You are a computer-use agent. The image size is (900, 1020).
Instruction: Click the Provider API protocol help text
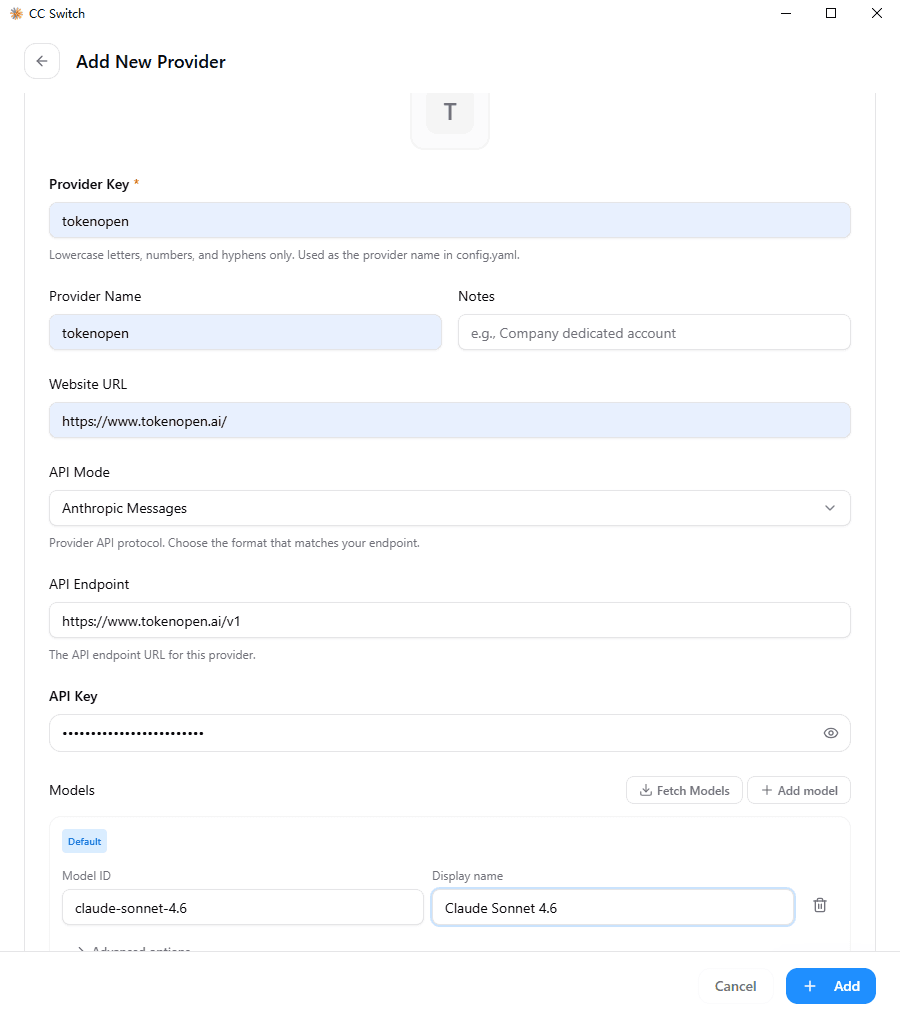point(234,543)
